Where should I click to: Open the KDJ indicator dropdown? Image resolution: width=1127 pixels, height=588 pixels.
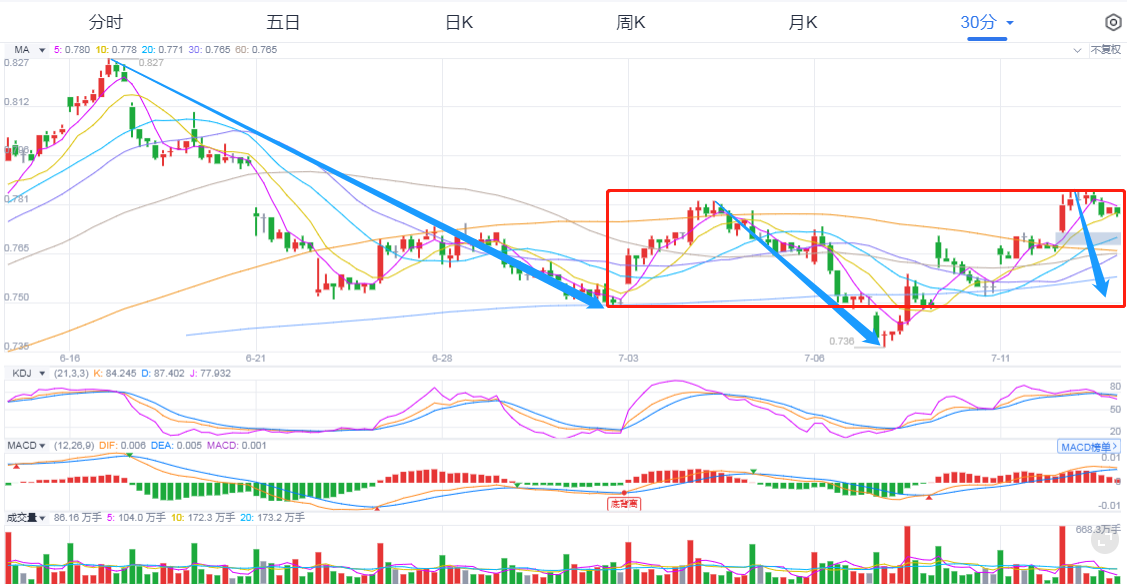coord(29,373)
